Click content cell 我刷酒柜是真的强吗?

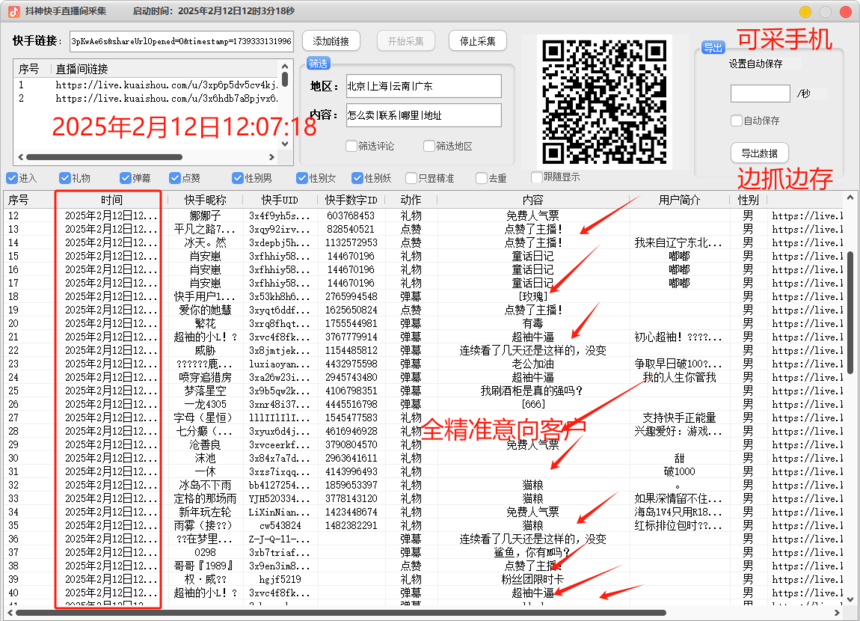pyautogui.click(x=533, y=391)
